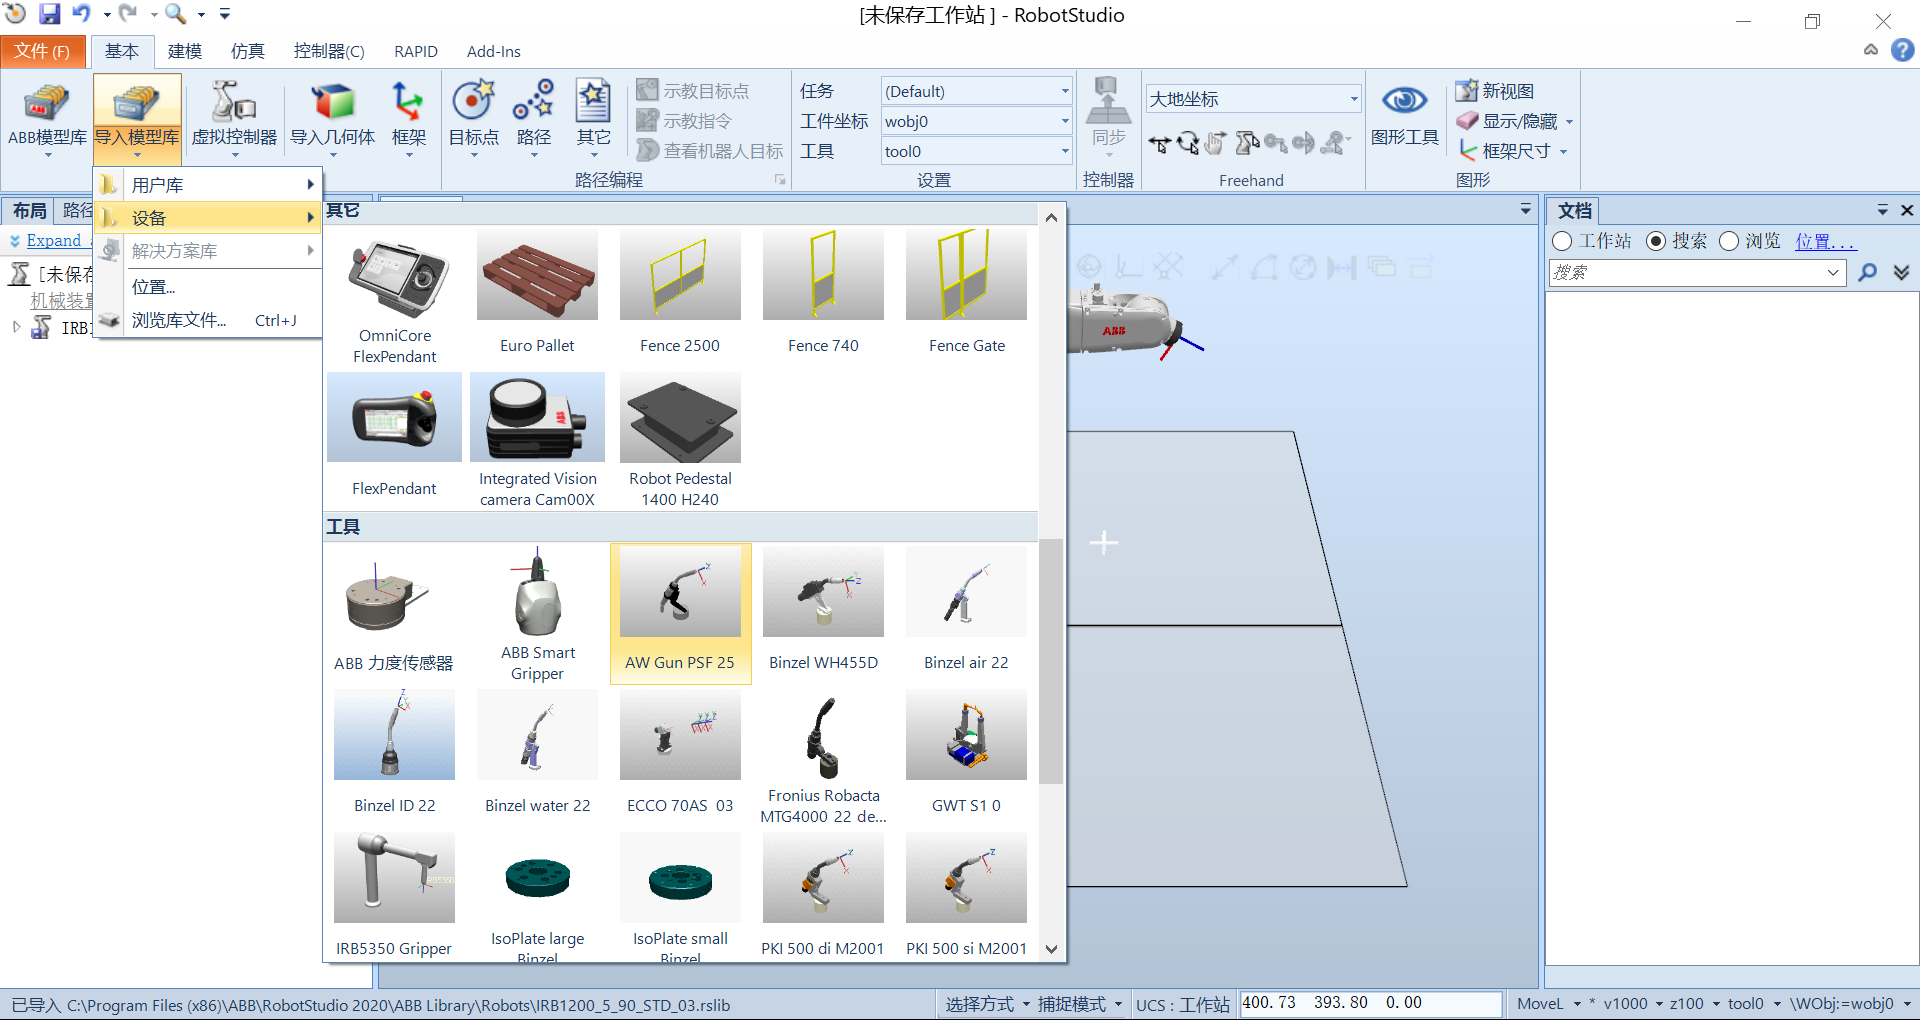Click the 导入模型库 button
The height and width of the screenshot is (1020, 1920).
pyautogui.click(x=137, y=117)
